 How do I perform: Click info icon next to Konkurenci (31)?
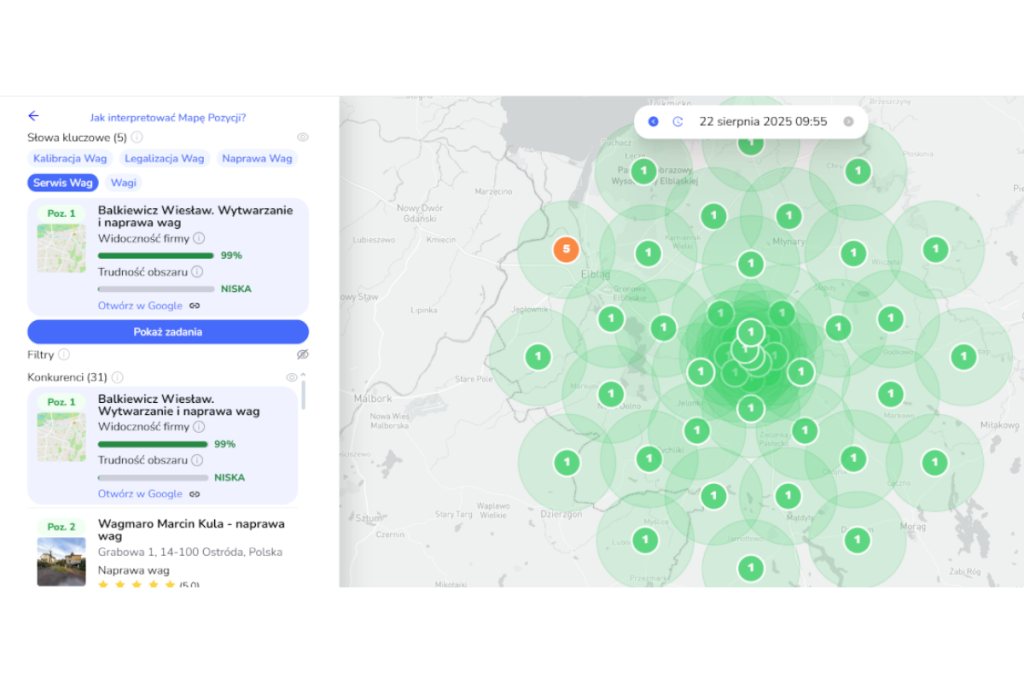(x=118, y=377)
